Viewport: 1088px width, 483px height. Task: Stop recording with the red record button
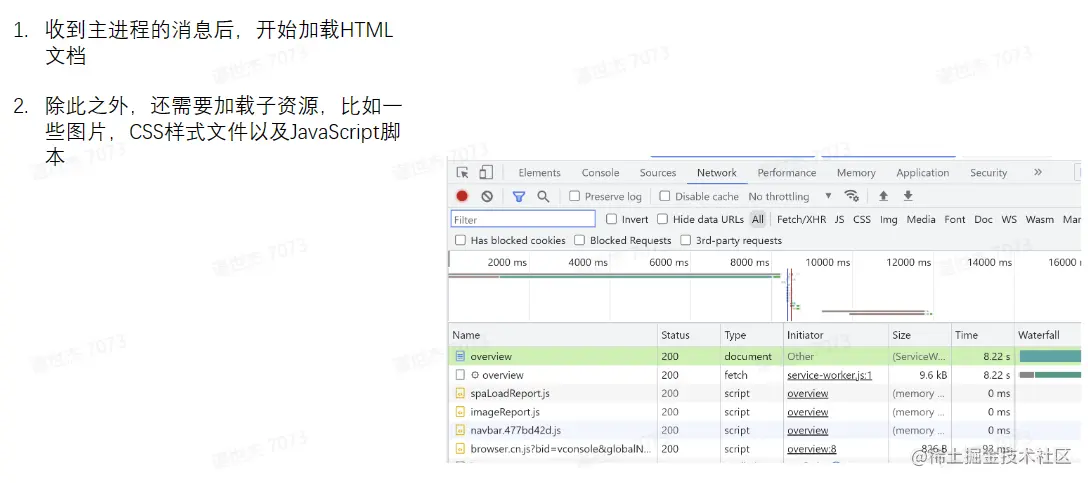click(462, 196)
